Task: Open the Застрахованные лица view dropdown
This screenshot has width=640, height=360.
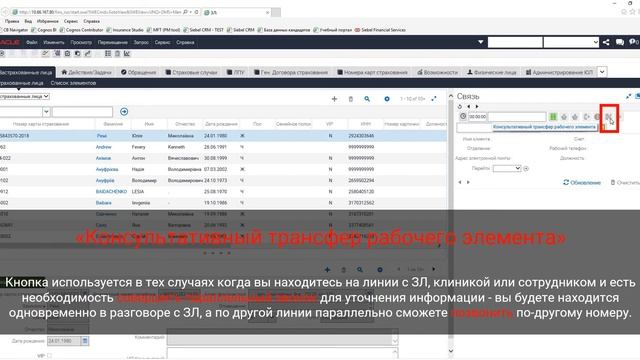Action: click(24, 96)
